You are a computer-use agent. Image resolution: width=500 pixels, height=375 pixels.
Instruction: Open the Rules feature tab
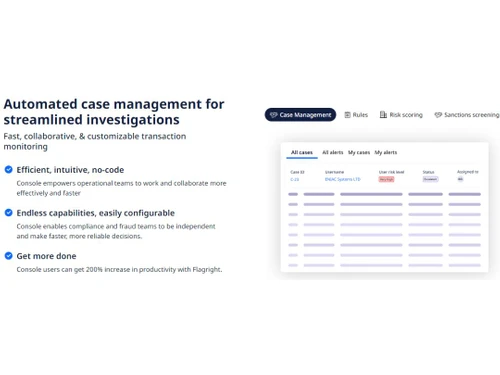[356, 115]
